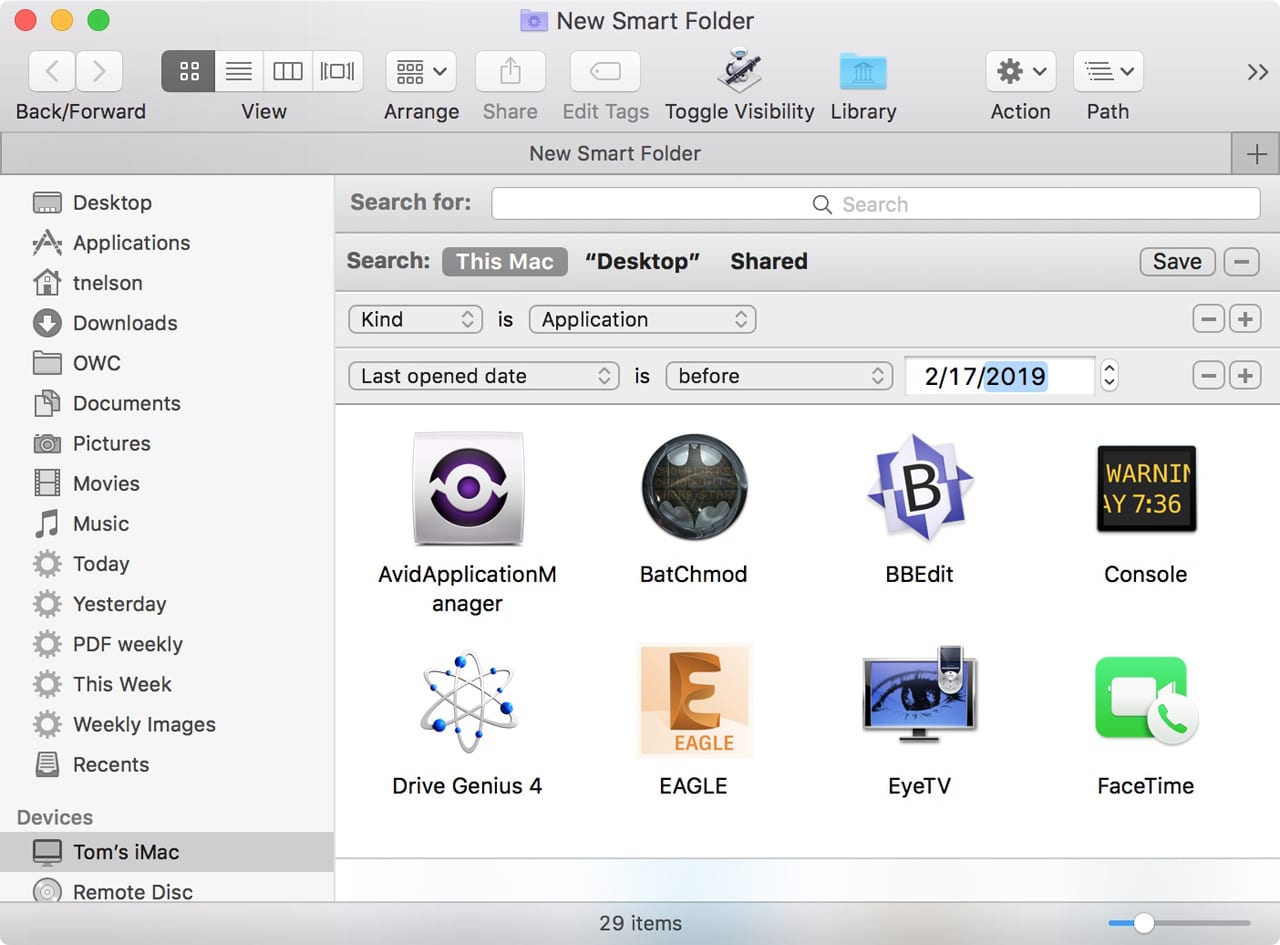Click the icon size slider

click(x=1179, y=923)
